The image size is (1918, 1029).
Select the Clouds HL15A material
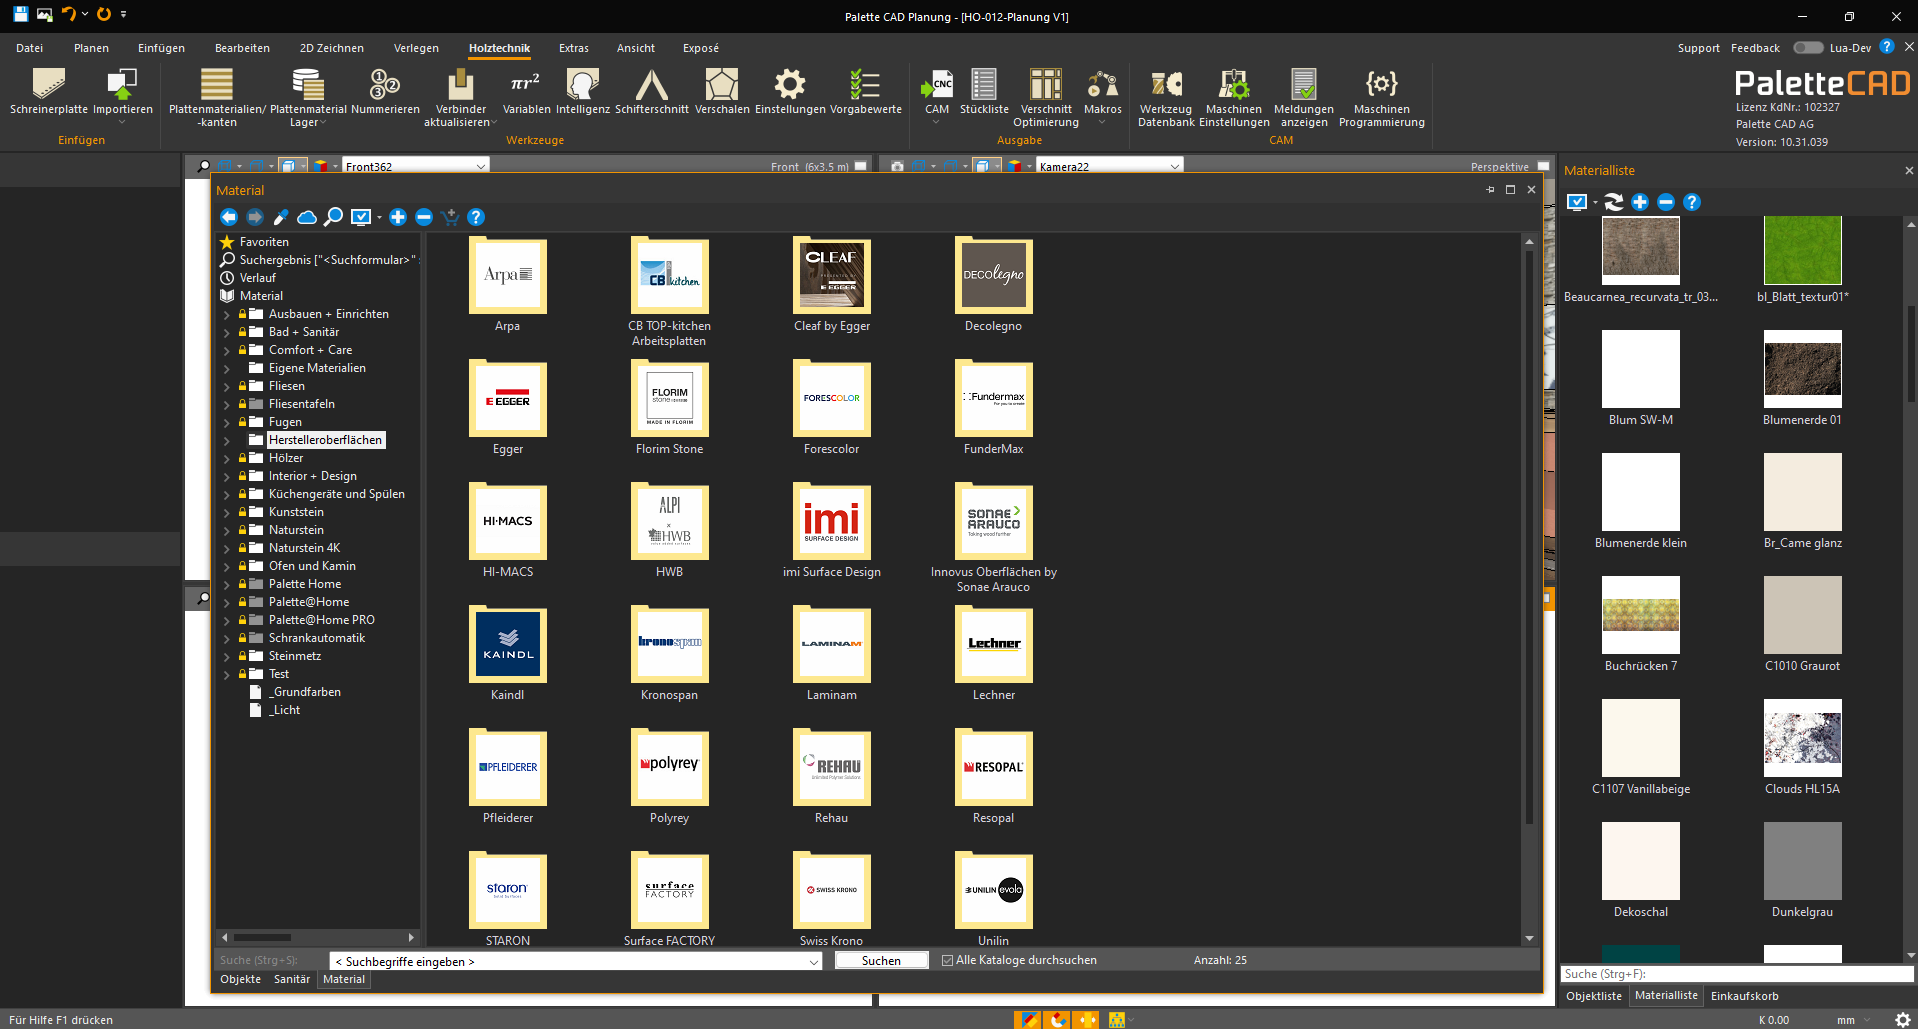coord(1802,737)
